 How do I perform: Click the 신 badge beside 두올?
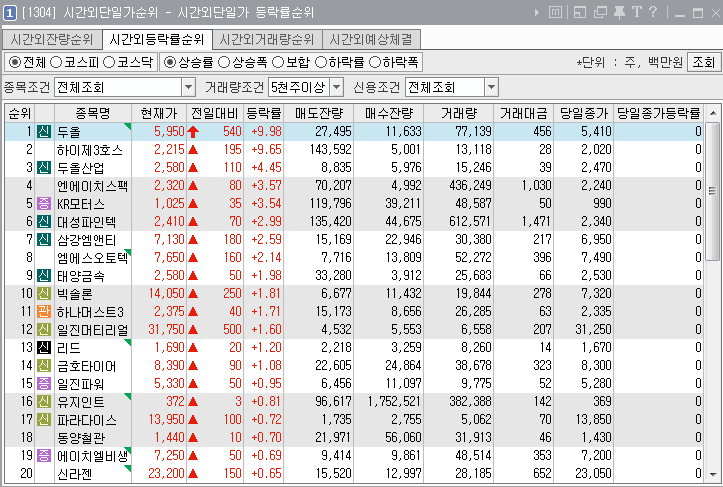pos(44,131)
